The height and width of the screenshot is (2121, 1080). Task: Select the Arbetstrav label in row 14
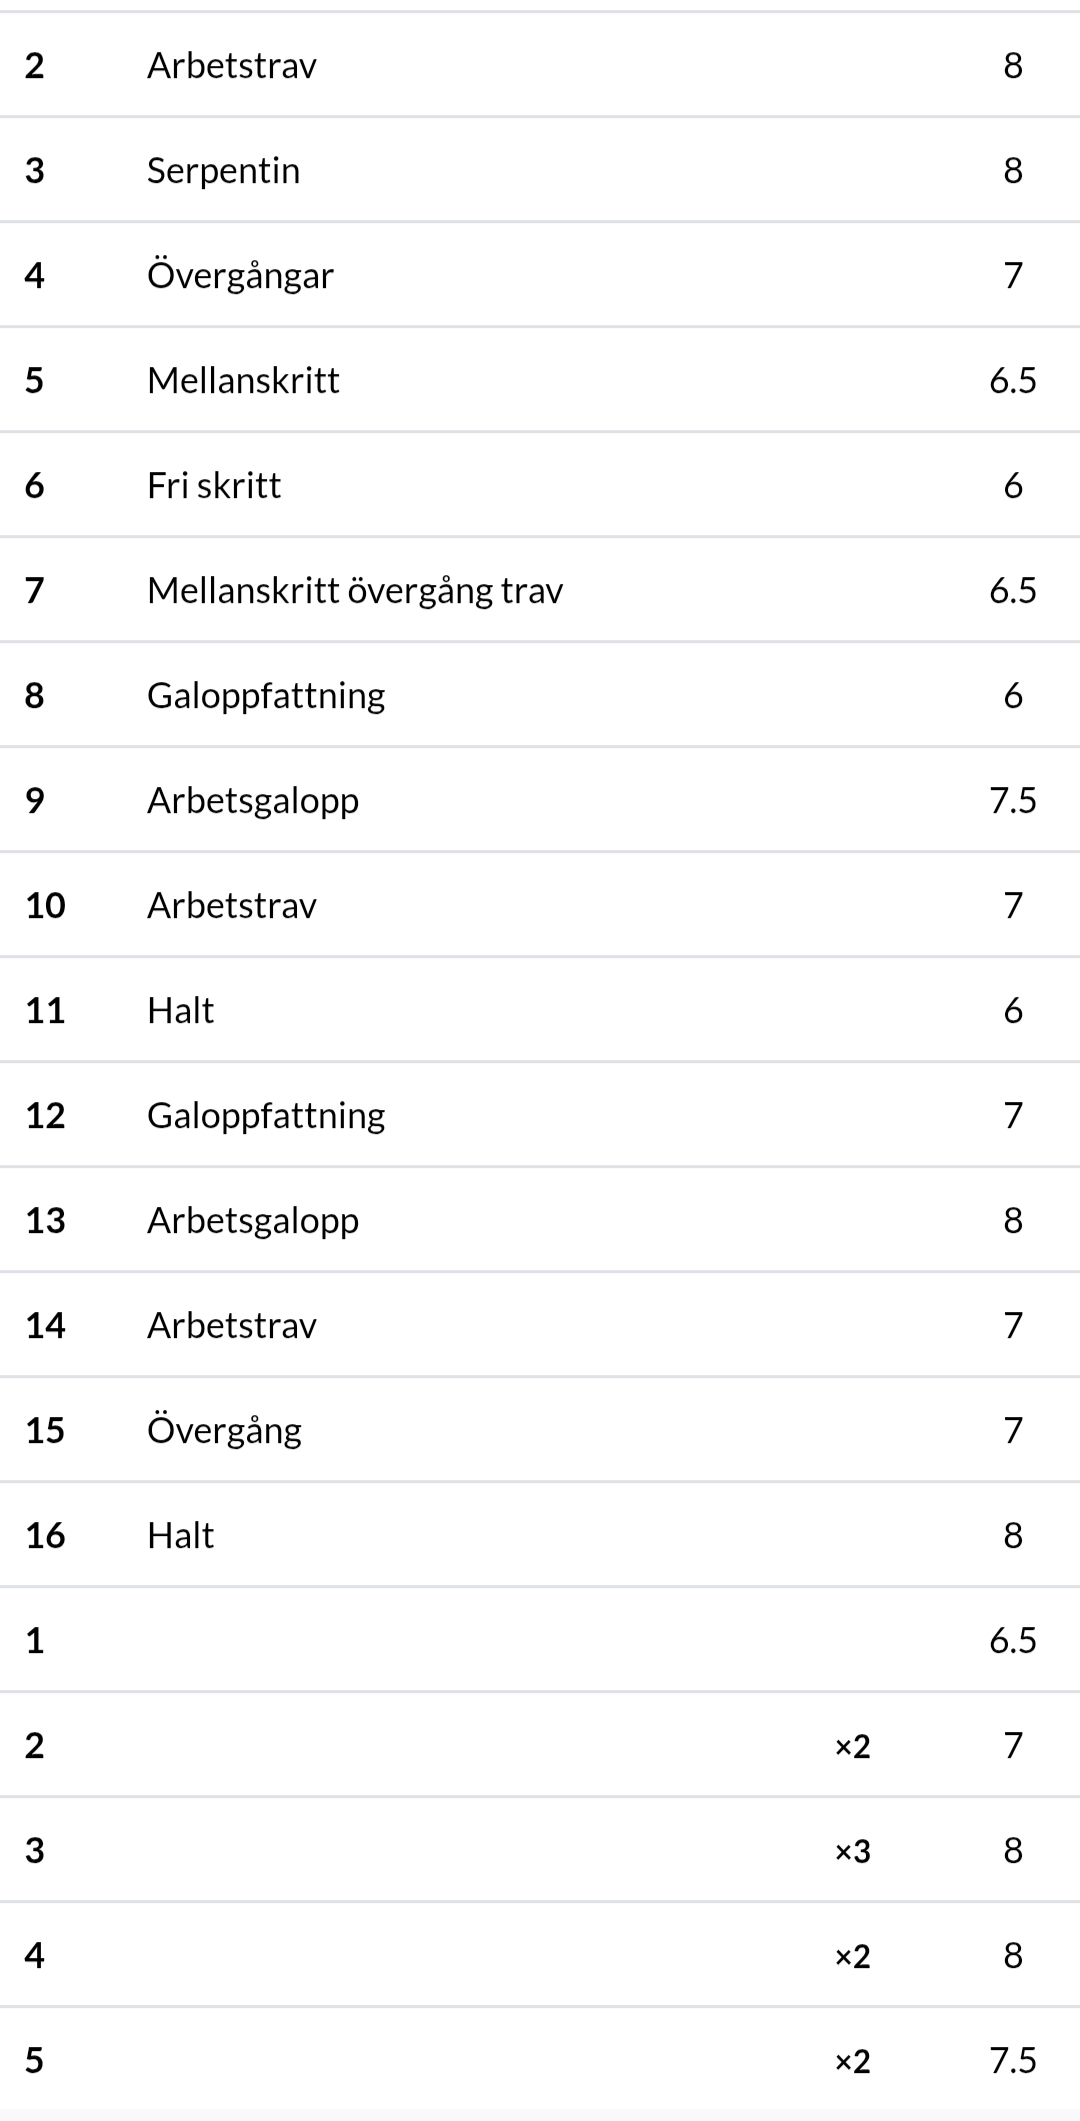pos(231,1325)
